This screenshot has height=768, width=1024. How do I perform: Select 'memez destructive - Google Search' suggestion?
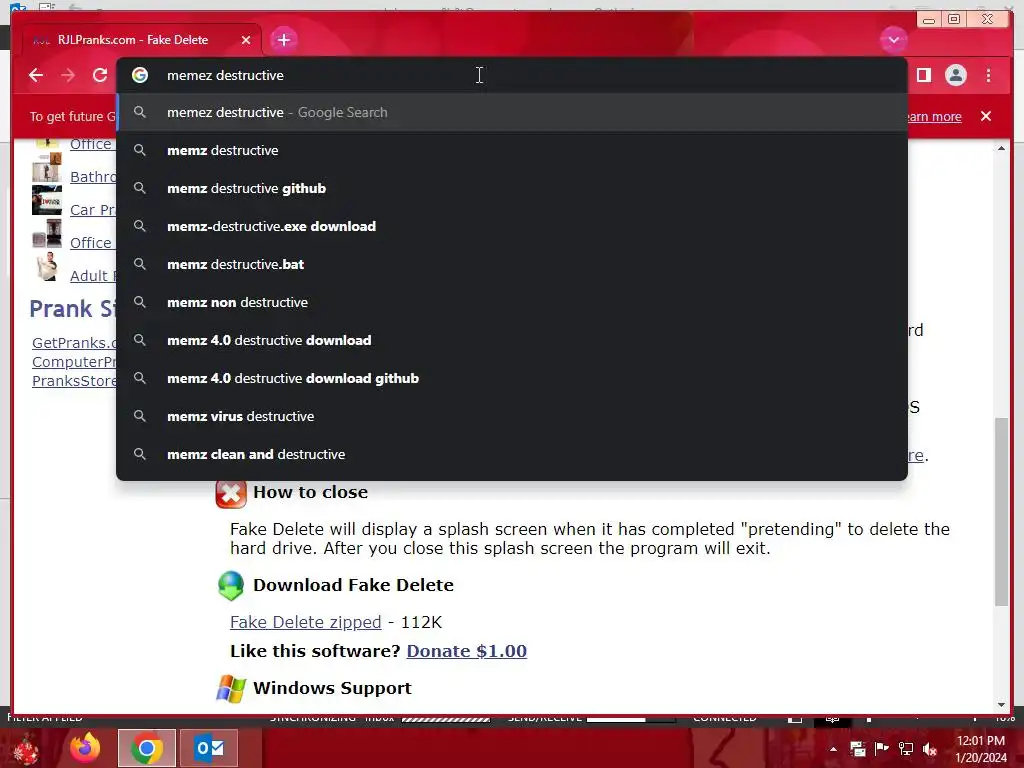(x=512, y=112)
